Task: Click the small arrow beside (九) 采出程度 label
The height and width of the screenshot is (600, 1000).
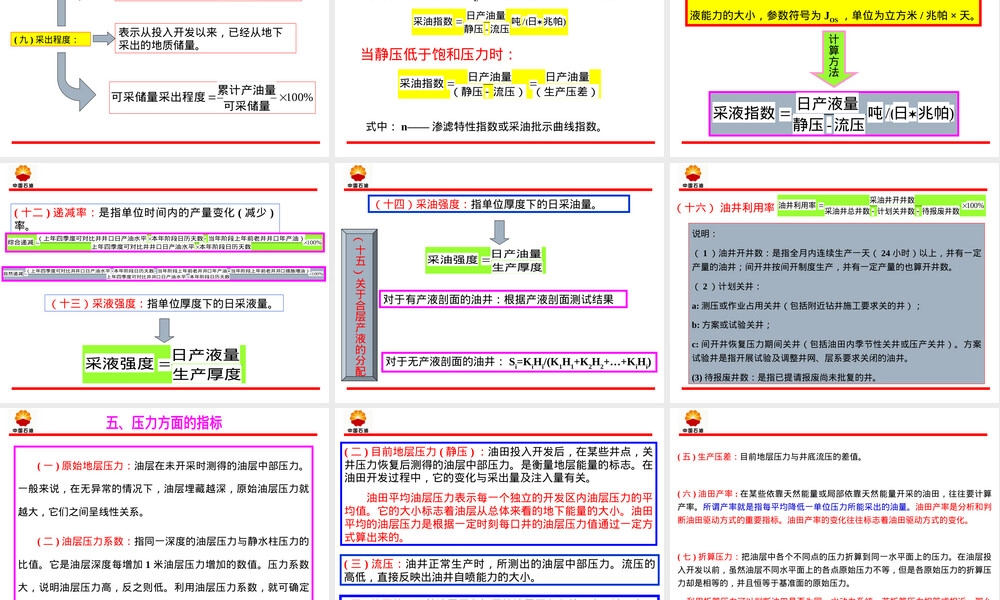Action: pos(103,40)
